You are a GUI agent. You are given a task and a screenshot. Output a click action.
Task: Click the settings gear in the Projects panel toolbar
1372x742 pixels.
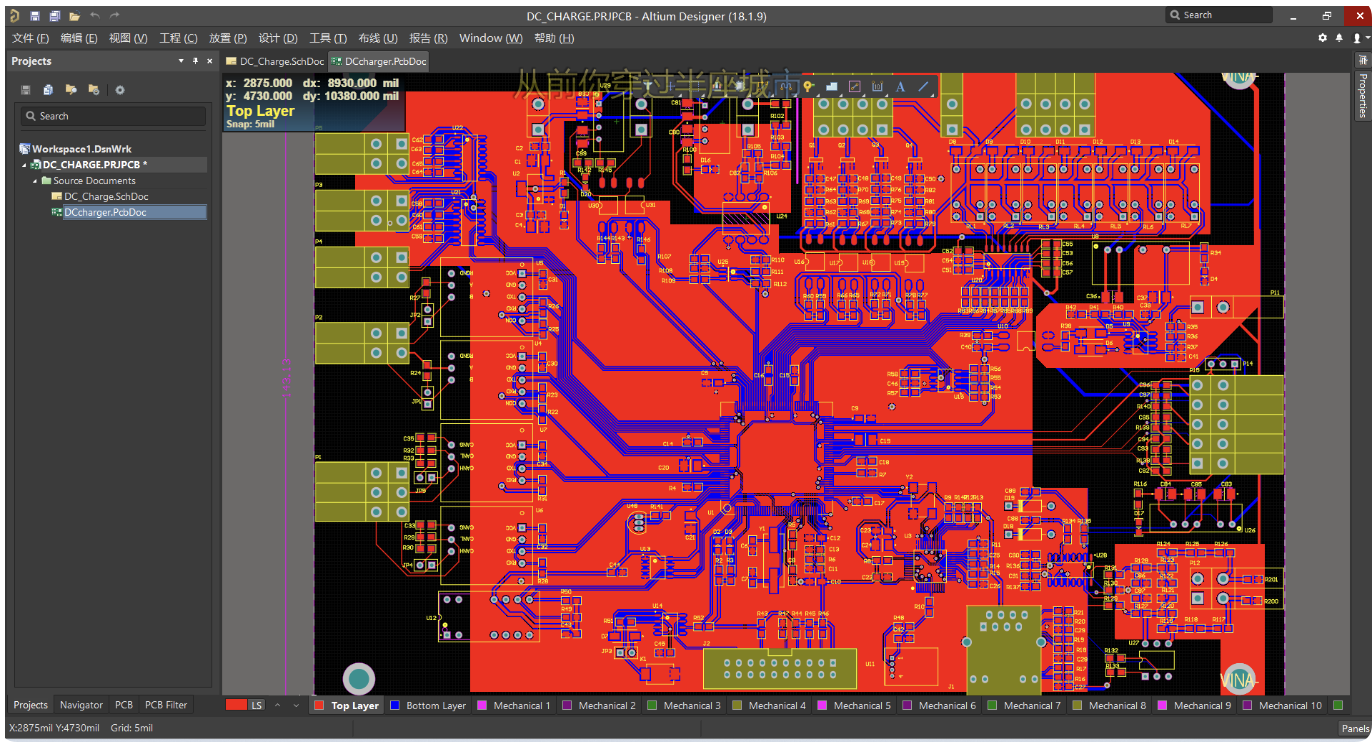[120, 90]
